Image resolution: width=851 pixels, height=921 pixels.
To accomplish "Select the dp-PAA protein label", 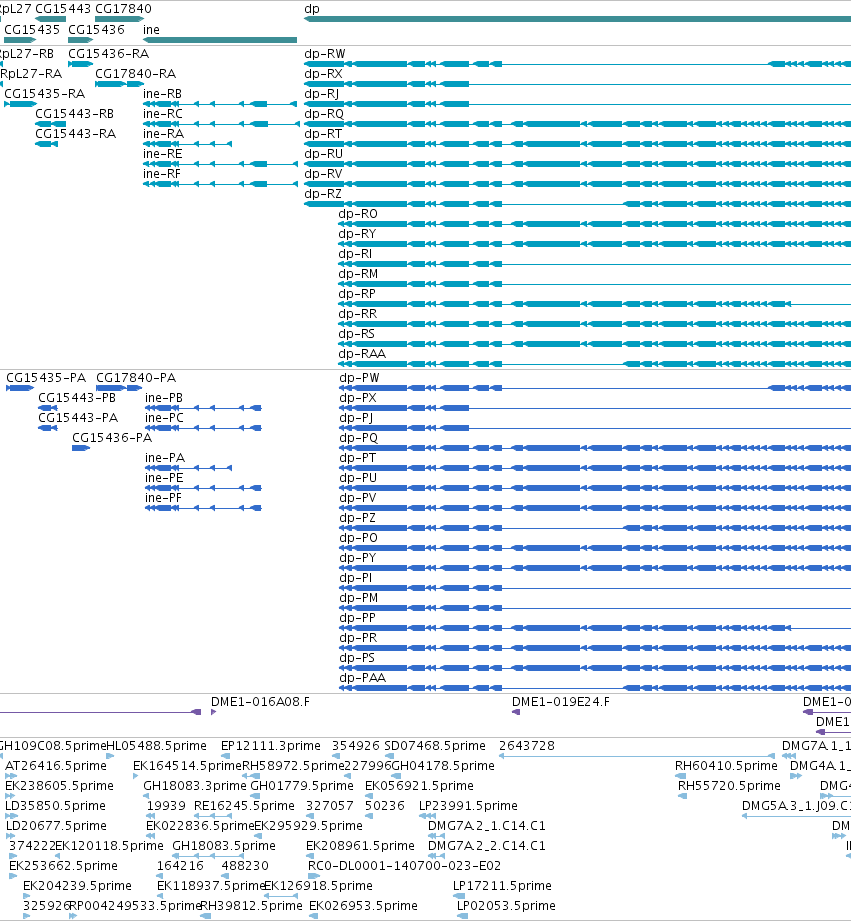I will click(362, 677).
